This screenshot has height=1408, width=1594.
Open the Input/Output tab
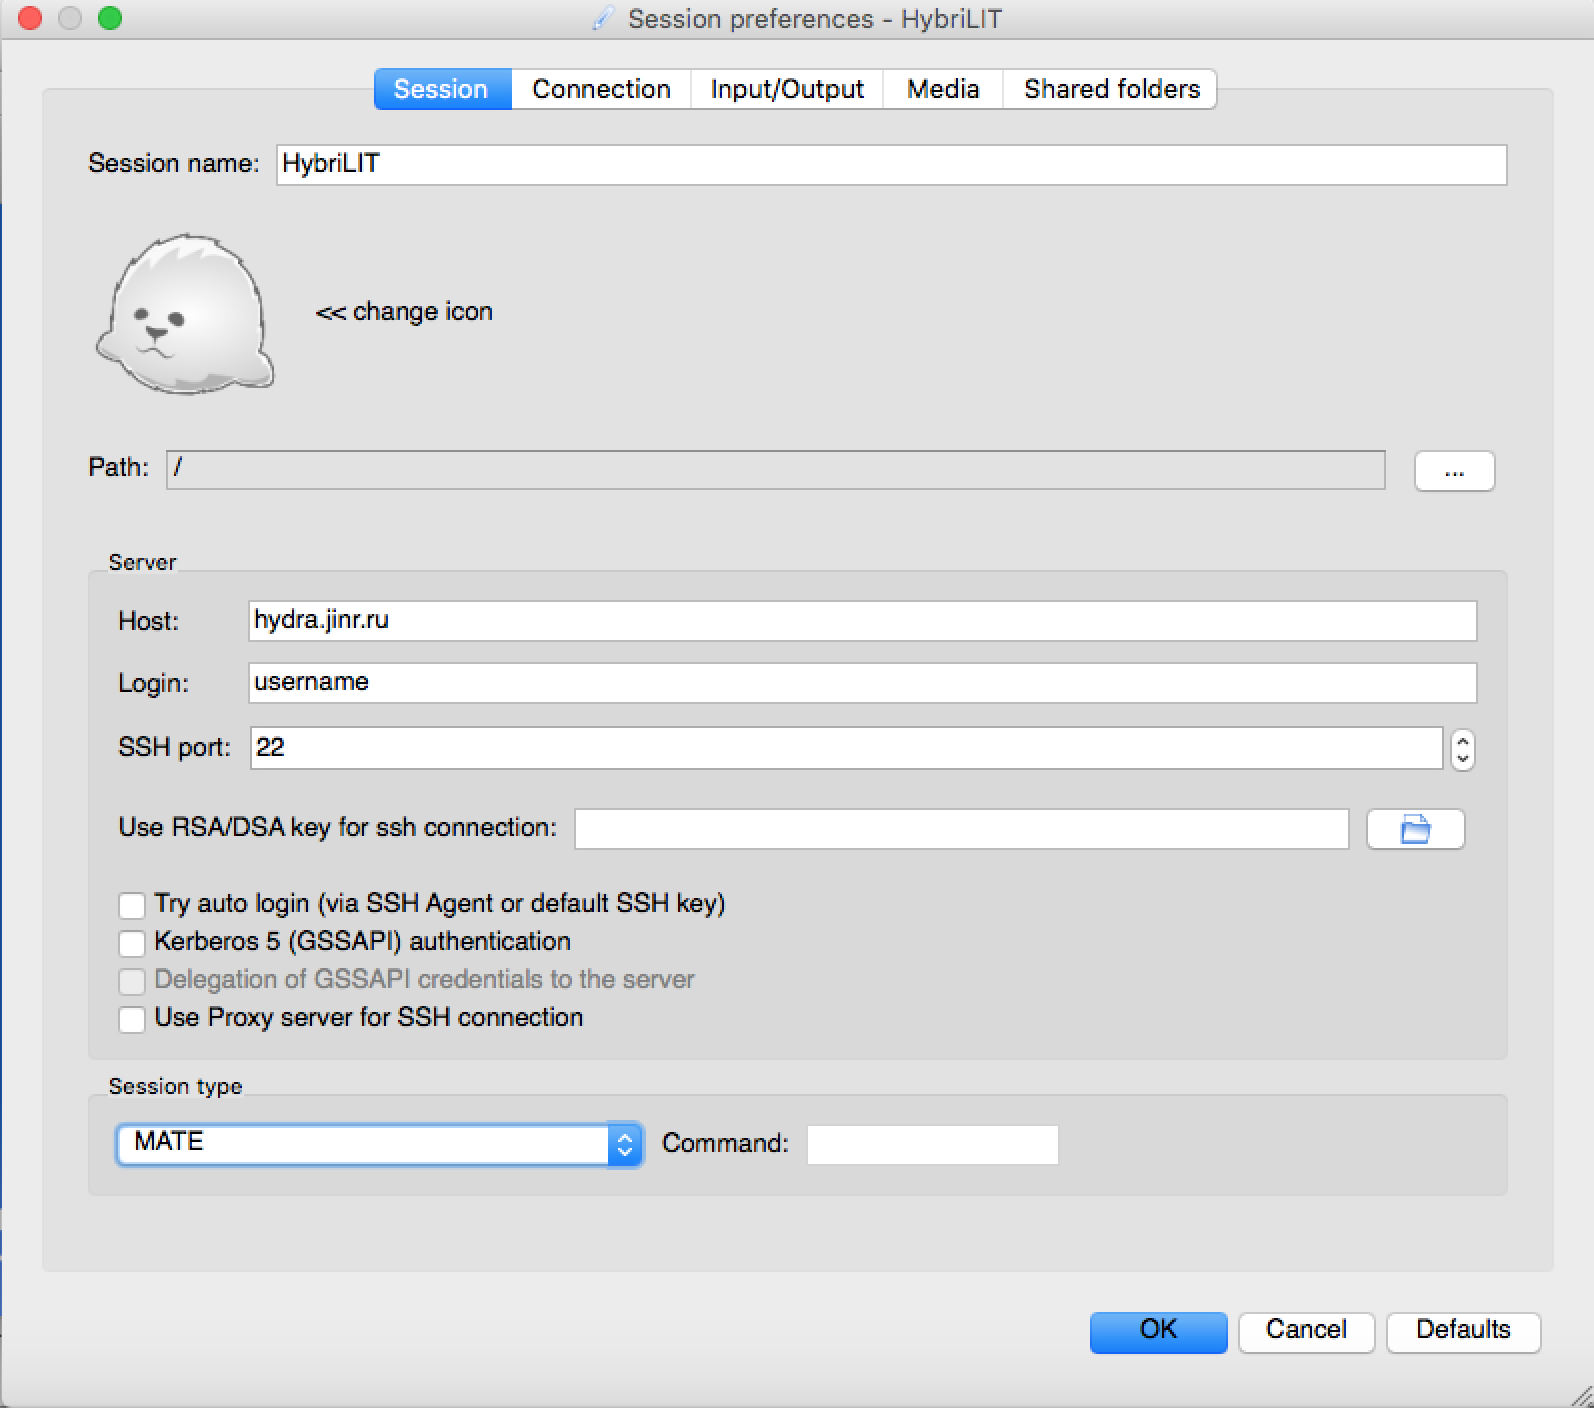pos(787,89)
